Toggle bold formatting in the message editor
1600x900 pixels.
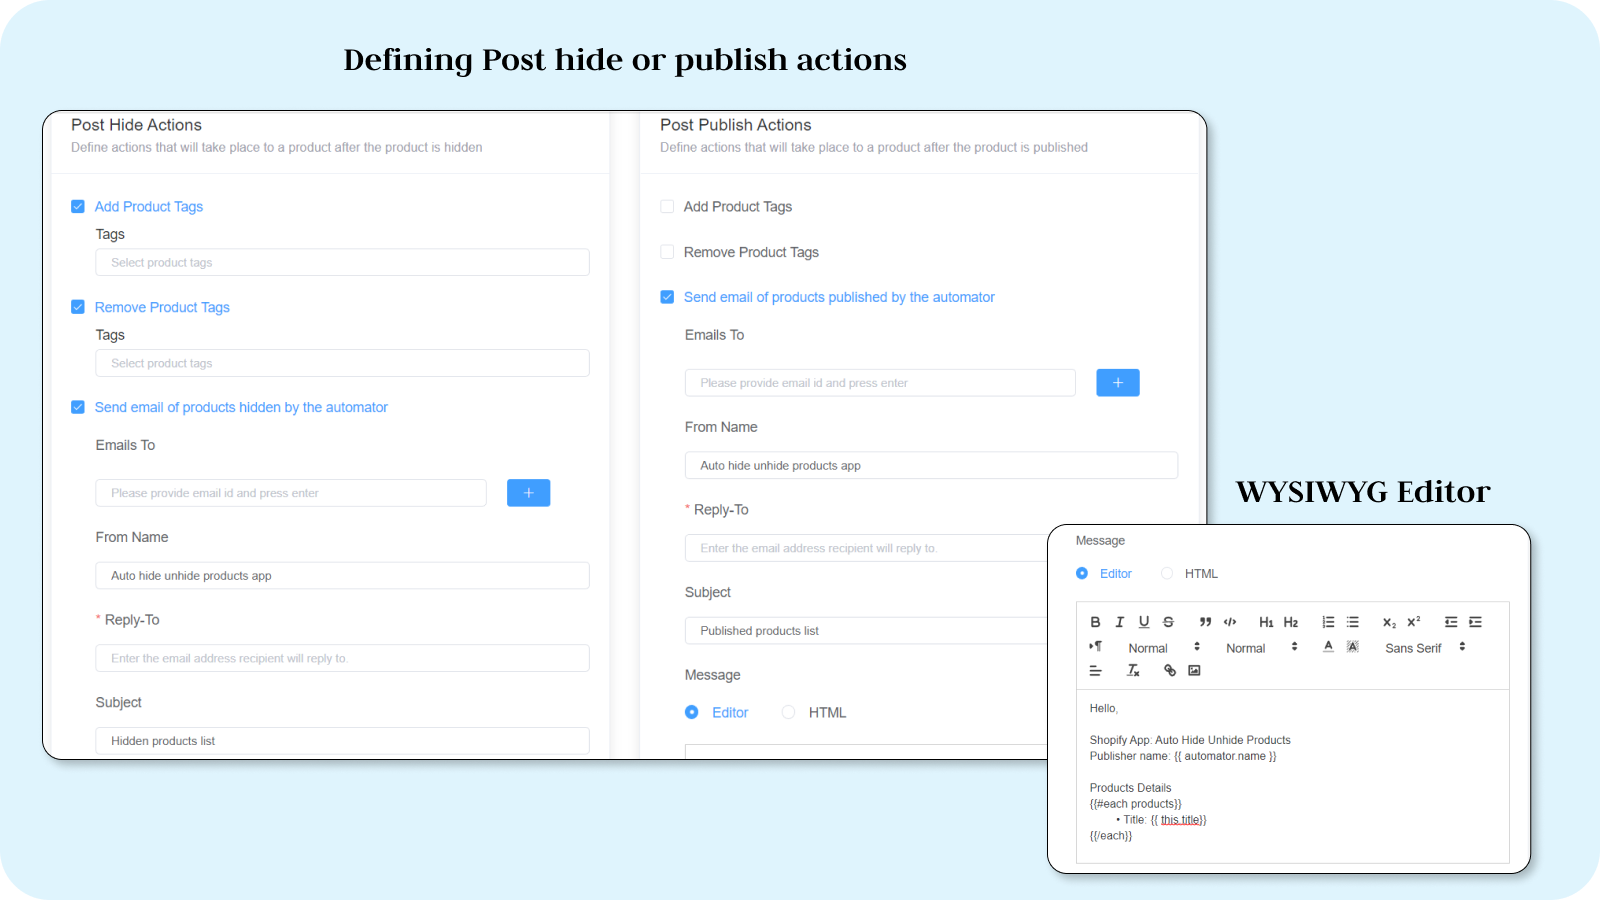point(1095,622)
